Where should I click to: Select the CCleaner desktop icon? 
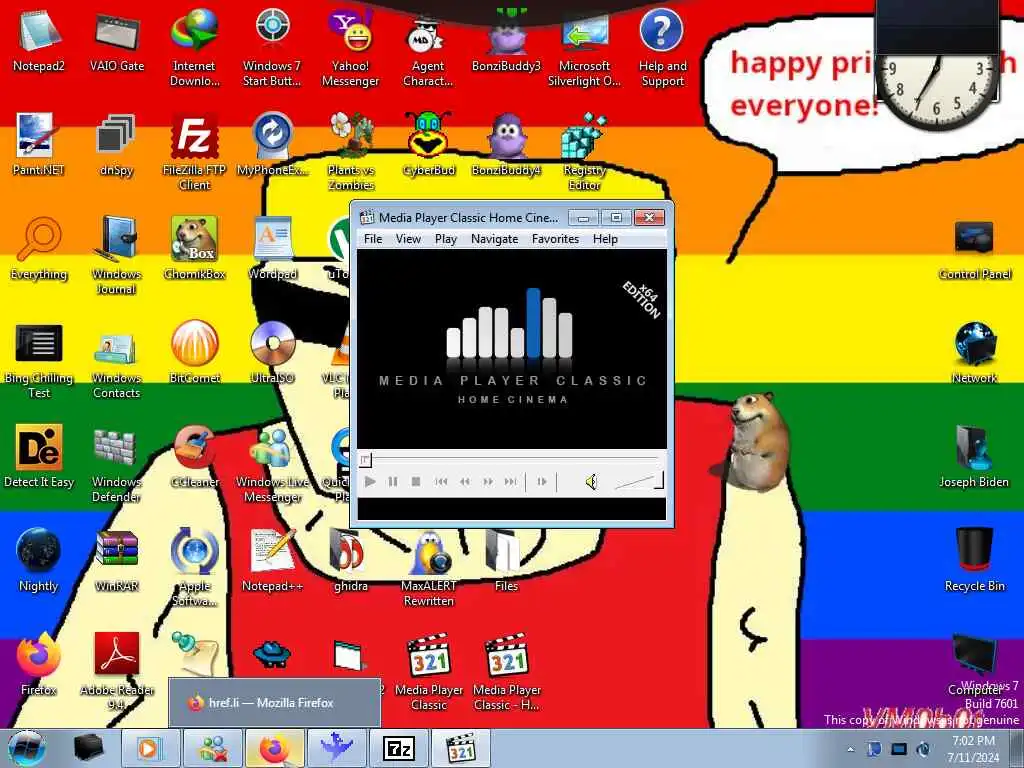(x=195, y=456)
